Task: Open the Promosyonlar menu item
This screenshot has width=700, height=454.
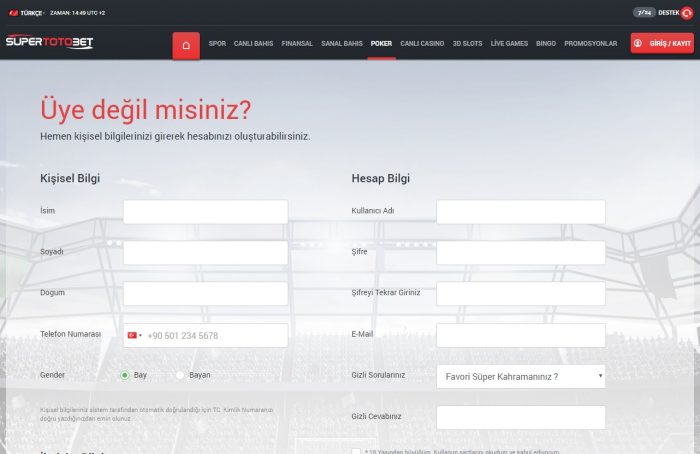Action: [x=591, y=44]
